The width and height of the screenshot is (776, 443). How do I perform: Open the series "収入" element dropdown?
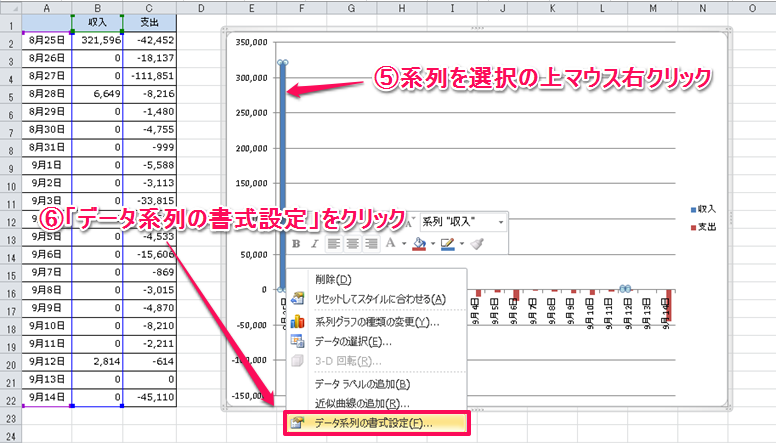[501, 220]
